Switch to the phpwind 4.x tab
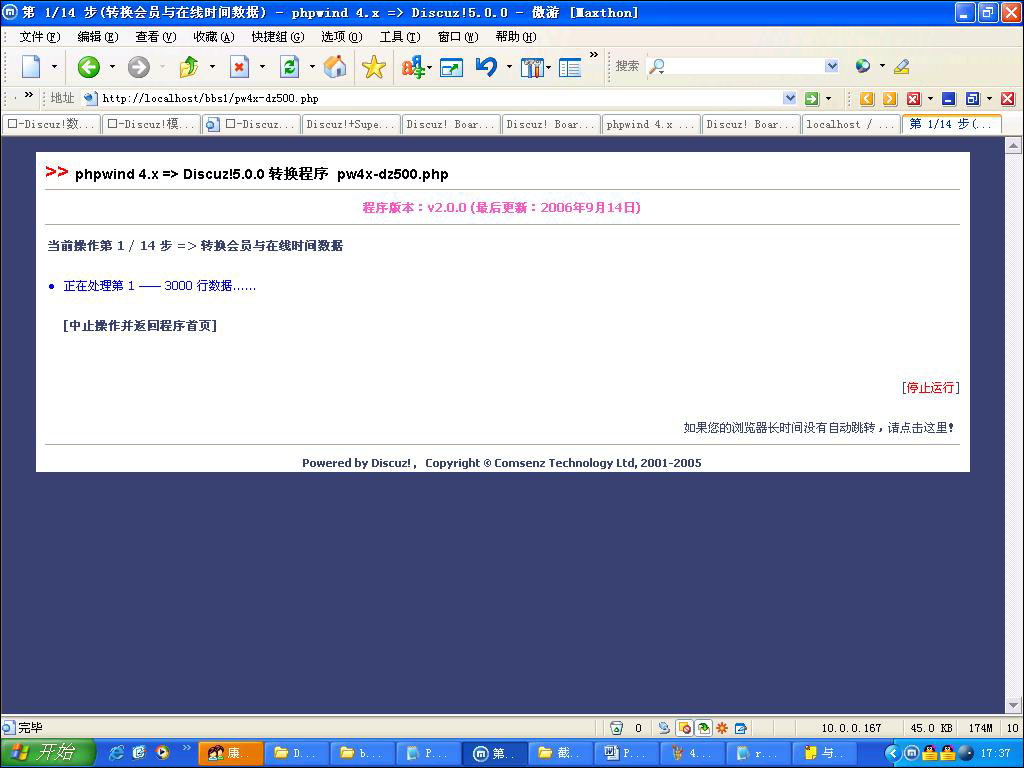 [650, 124]
